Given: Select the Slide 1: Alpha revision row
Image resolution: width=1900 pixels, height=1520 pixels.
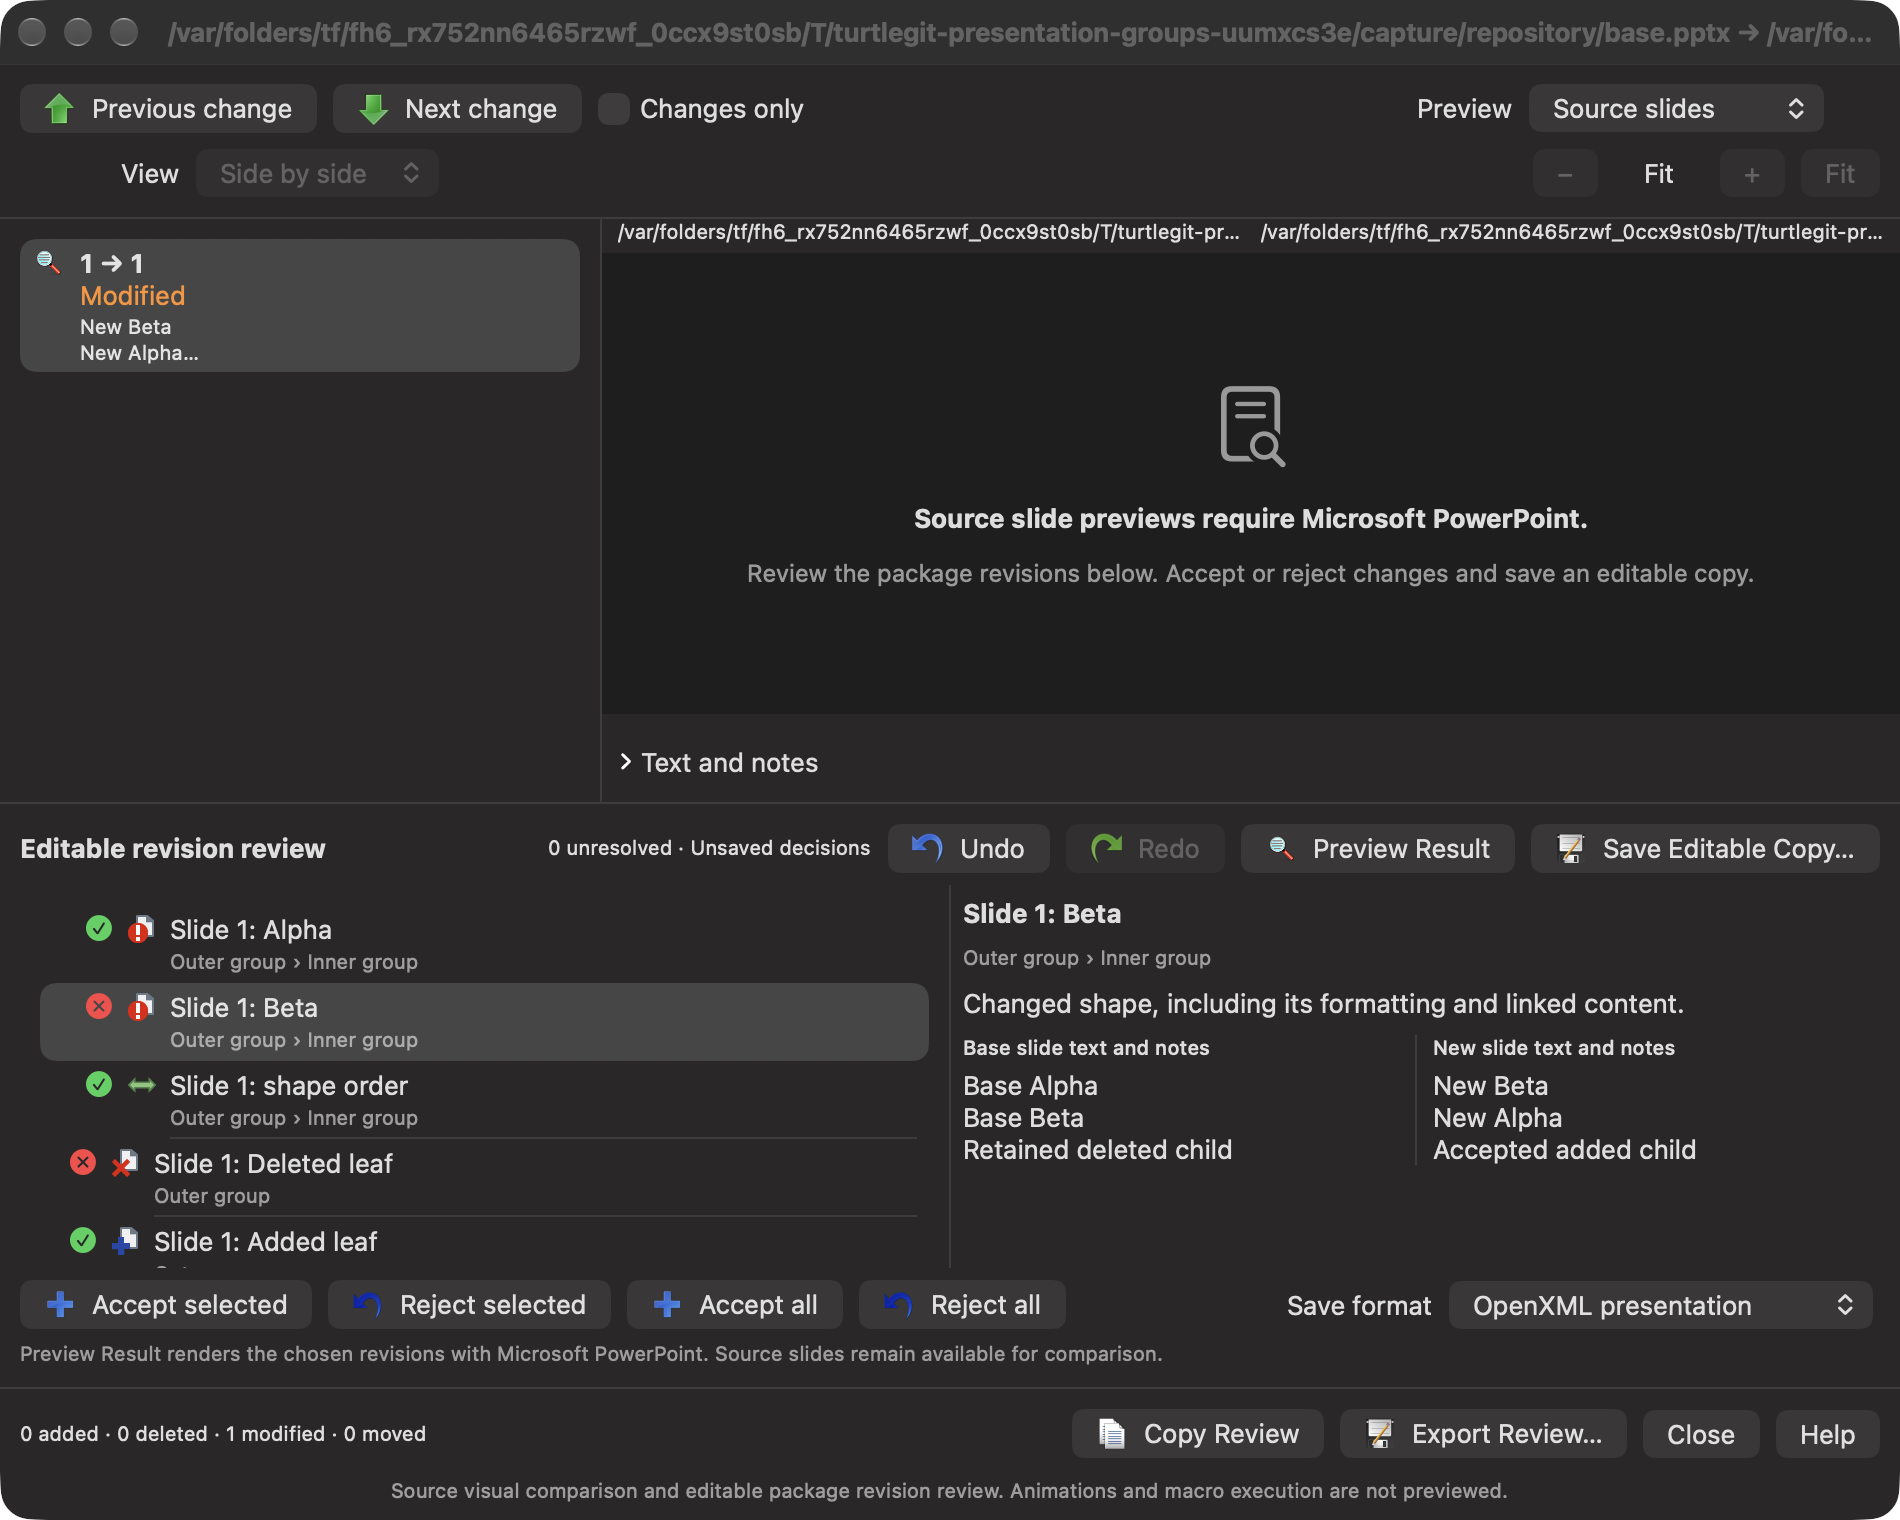Looking at the screenshot, I should pos(484,944).
